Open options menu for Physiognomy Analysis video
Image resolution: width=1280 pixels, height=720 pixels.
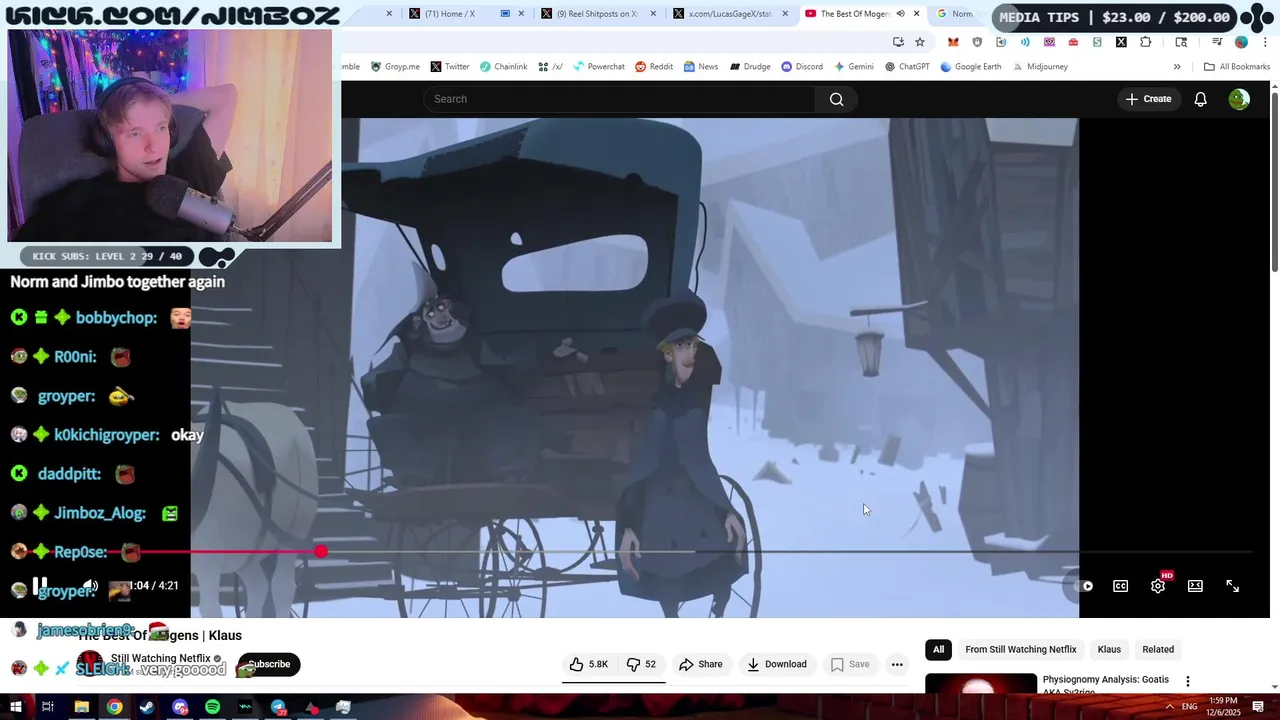pyautogui.click(x=1188, y=681)
